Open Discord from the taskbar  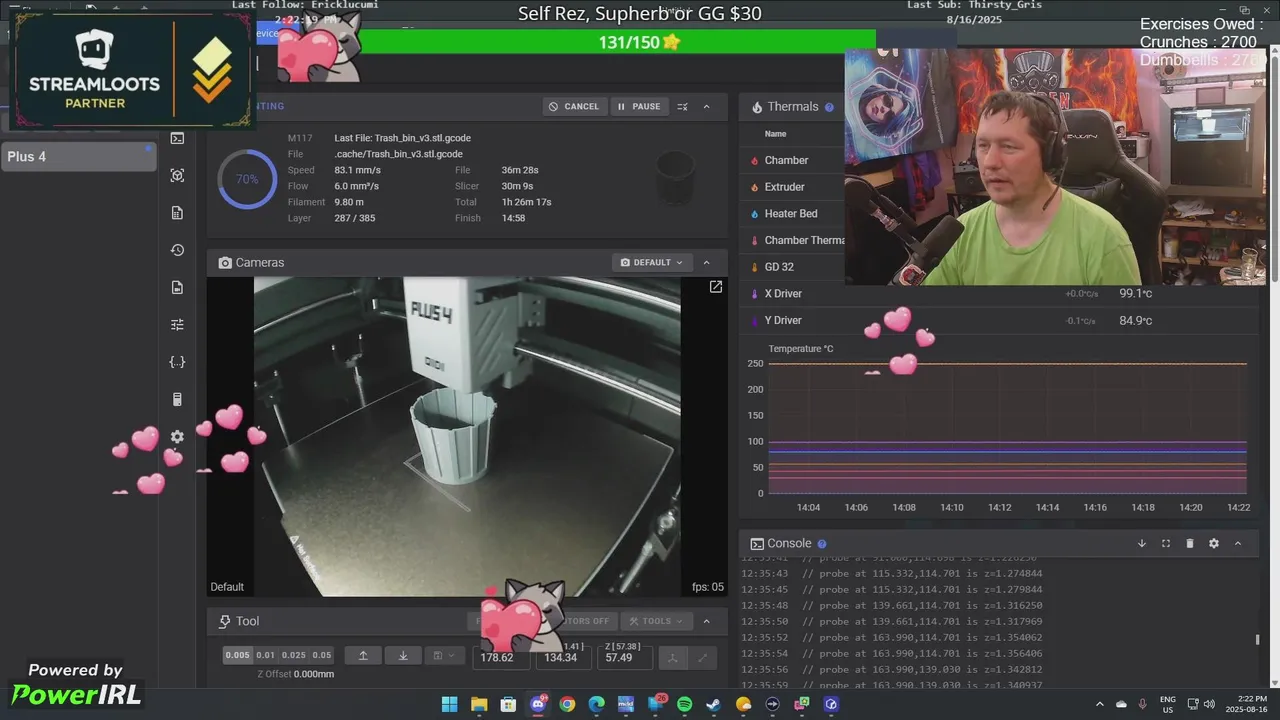tap(538, 704)
